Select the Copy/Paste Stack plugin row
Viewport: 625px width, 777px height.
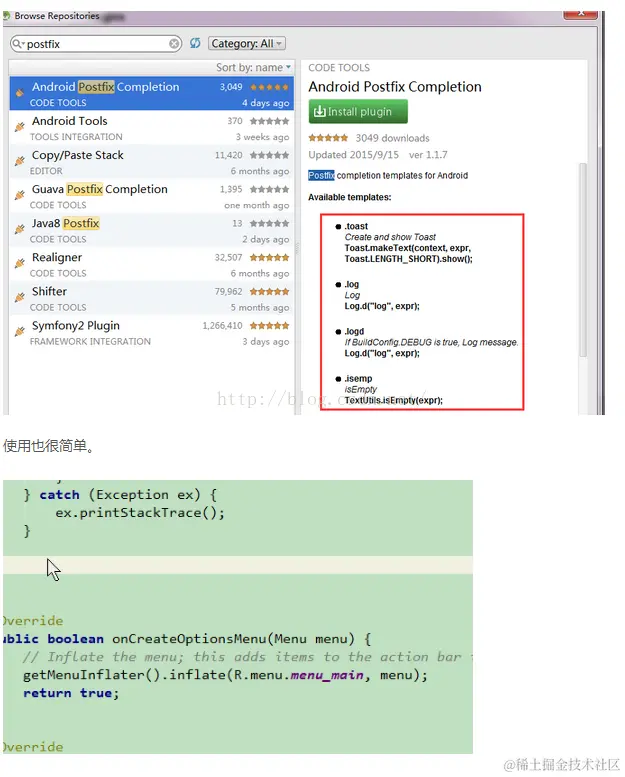coord(152,162)
